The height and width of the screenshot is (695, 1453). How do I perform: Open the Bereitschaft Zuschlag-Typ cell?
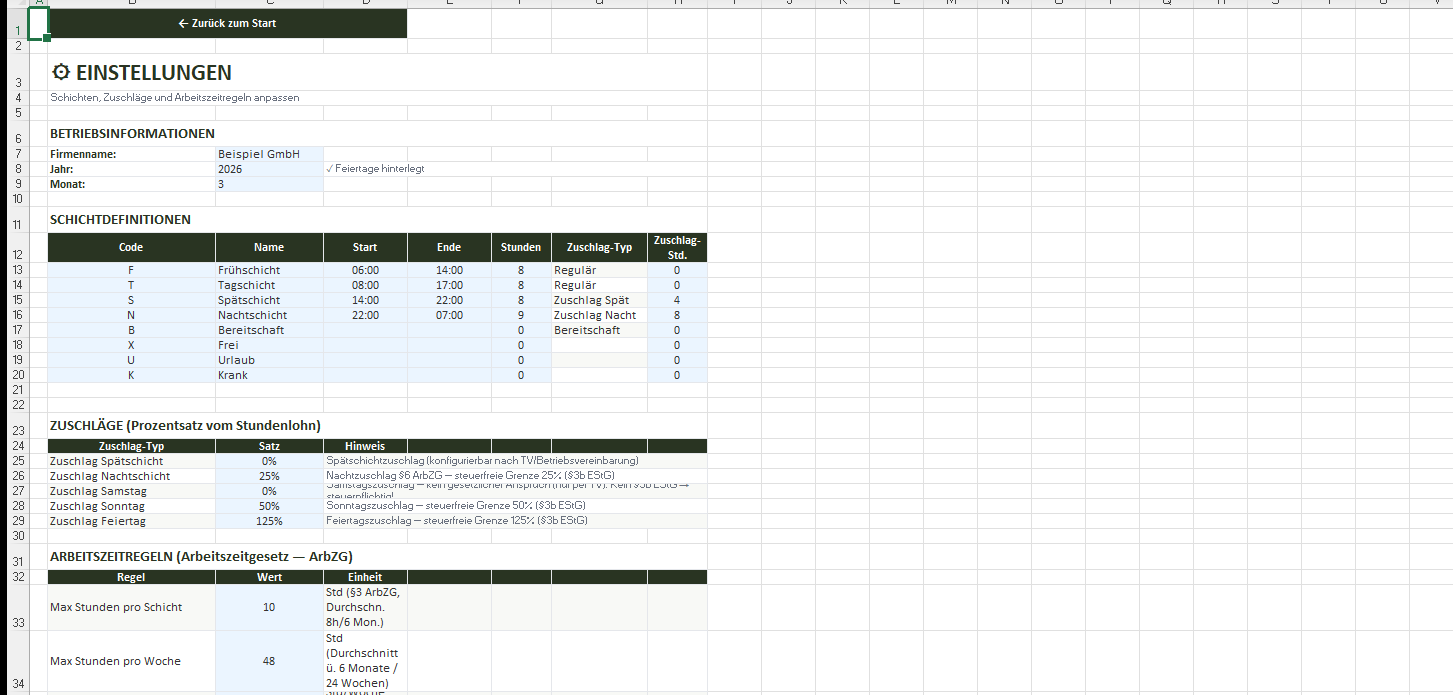tap(598, 330)
